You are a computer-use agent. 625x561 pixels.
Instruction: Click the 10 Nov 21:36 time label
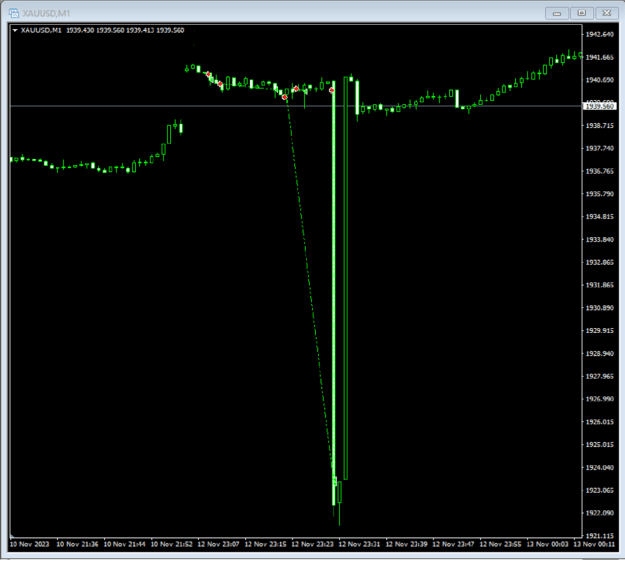[77, 544]
